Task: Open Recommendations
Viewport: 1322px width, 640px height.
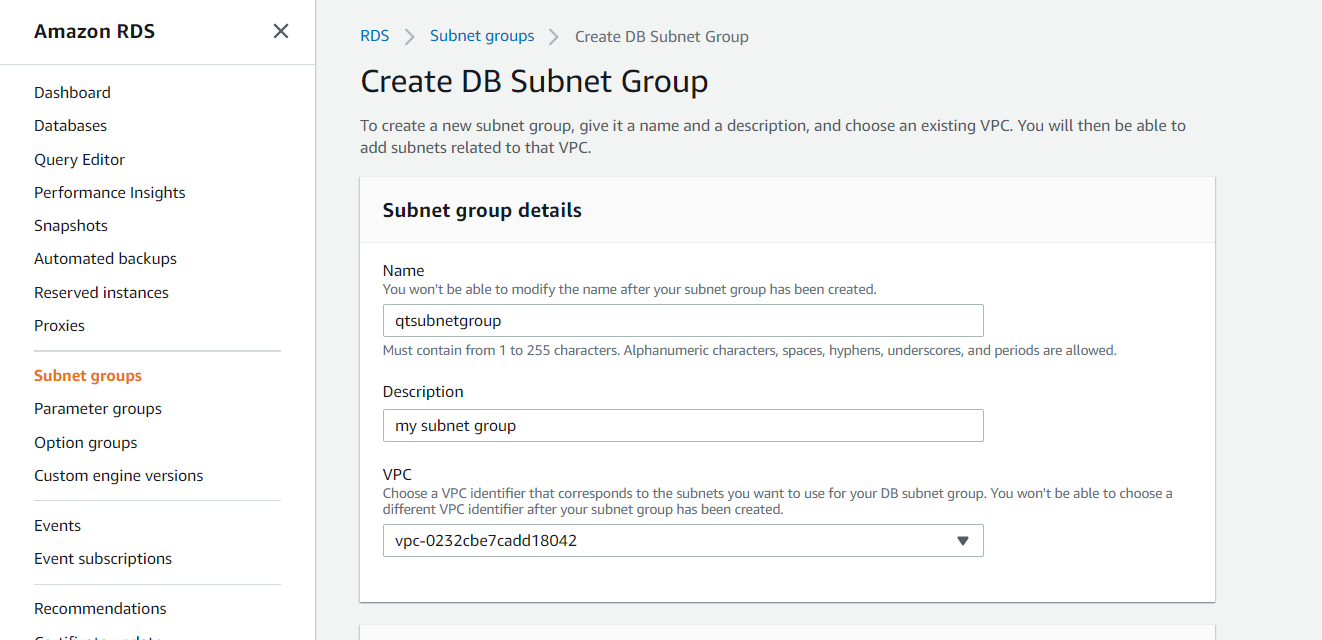Action: pyautogui.click(x=100, y=608)
